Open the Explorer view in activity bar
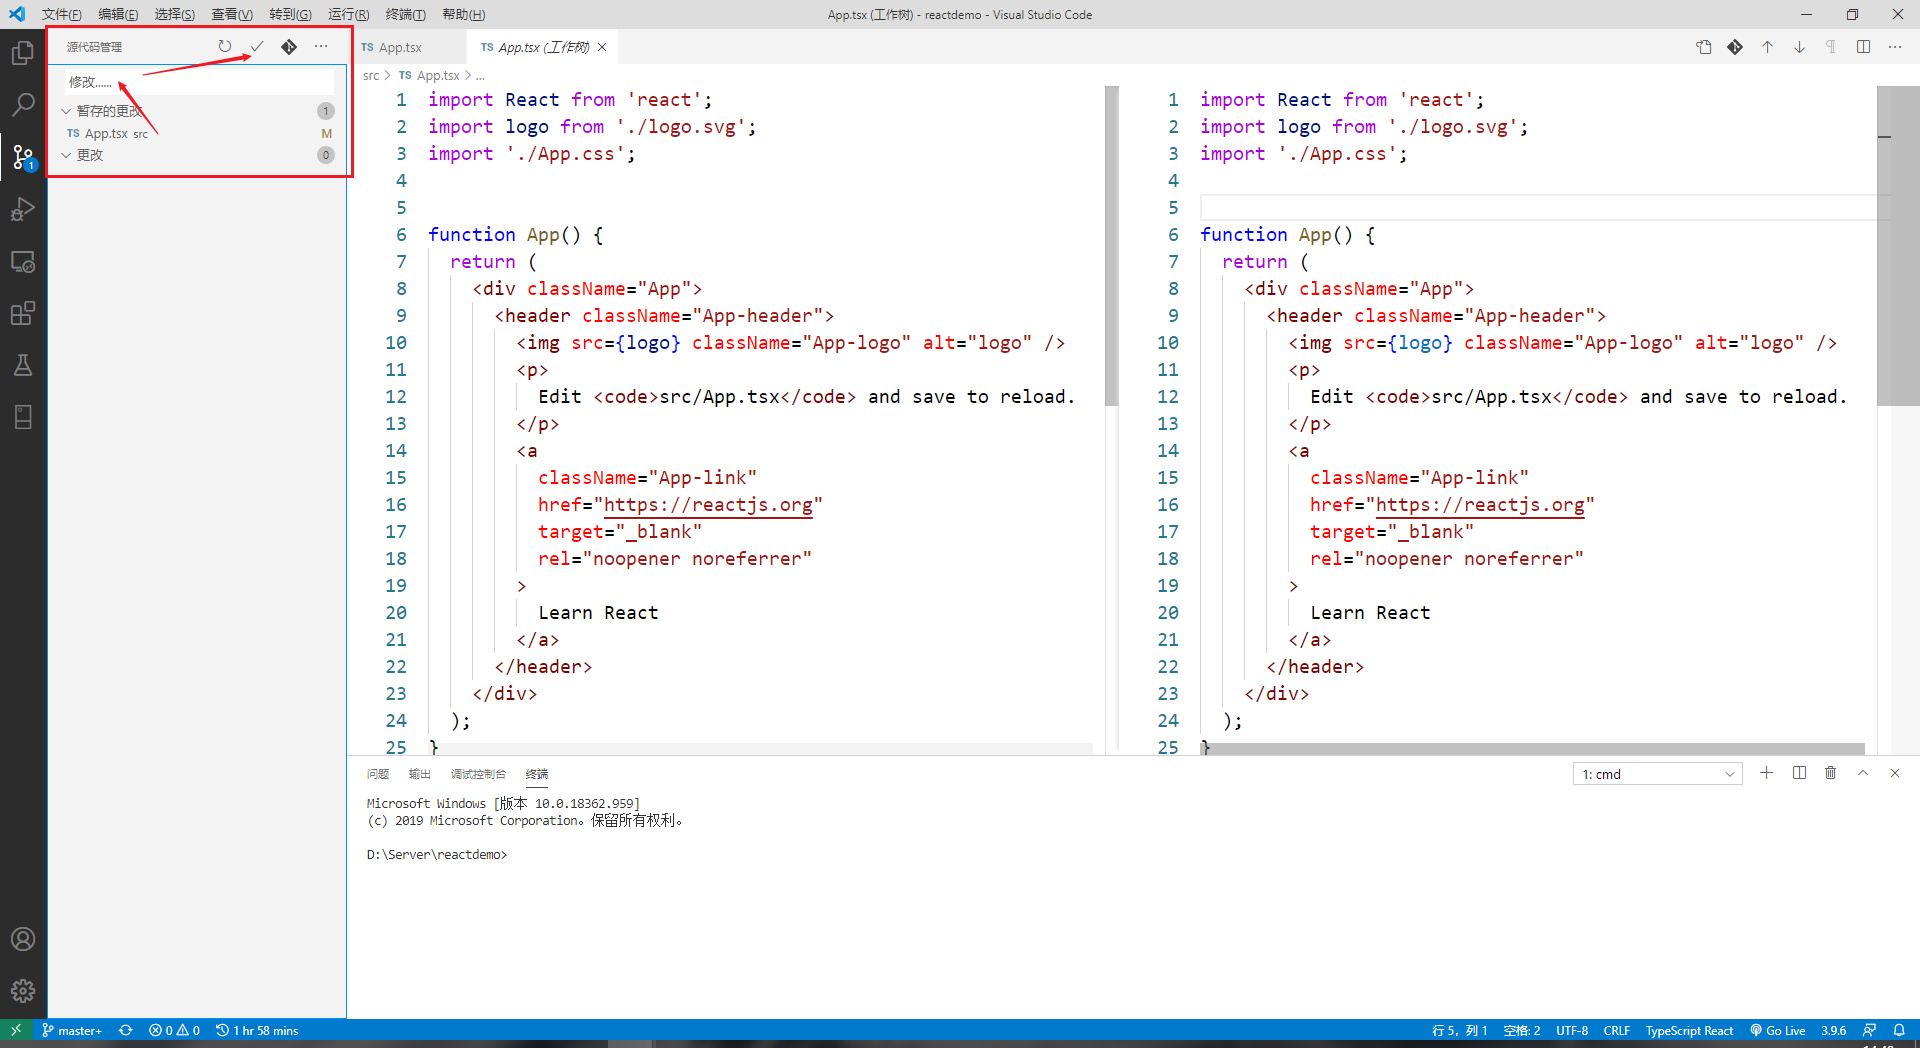 pos(23,52)
